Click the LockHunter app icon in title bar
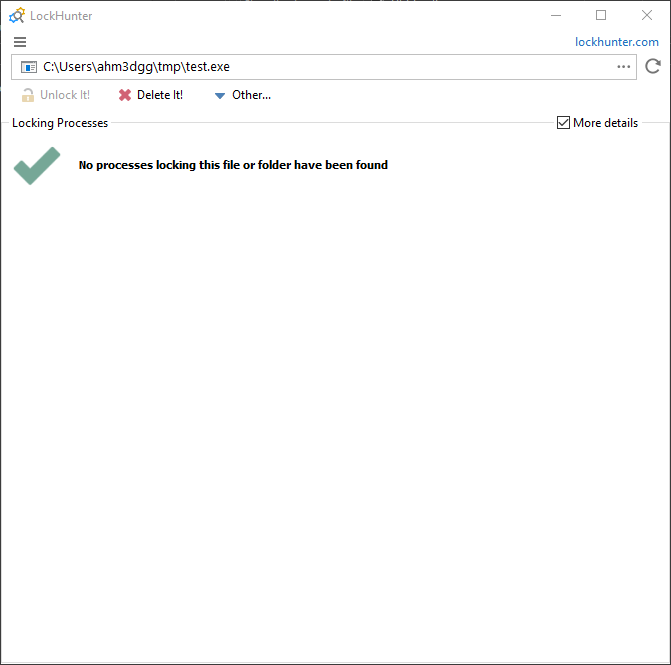The image size is (671, 665). point(17,15)
